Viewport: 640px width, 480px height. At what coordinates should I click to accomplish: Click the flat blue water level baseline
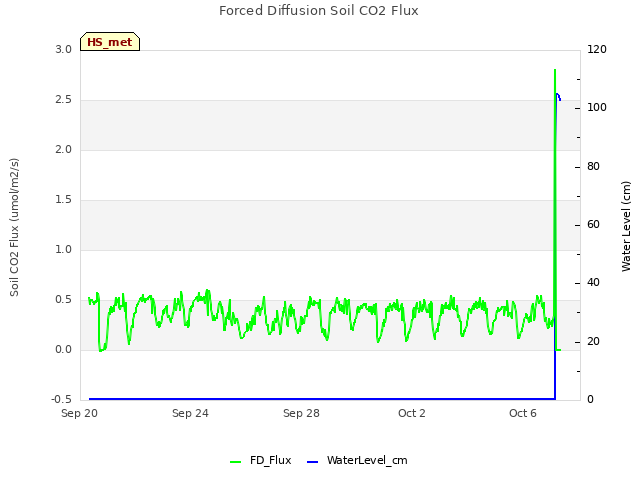[322, 399]
